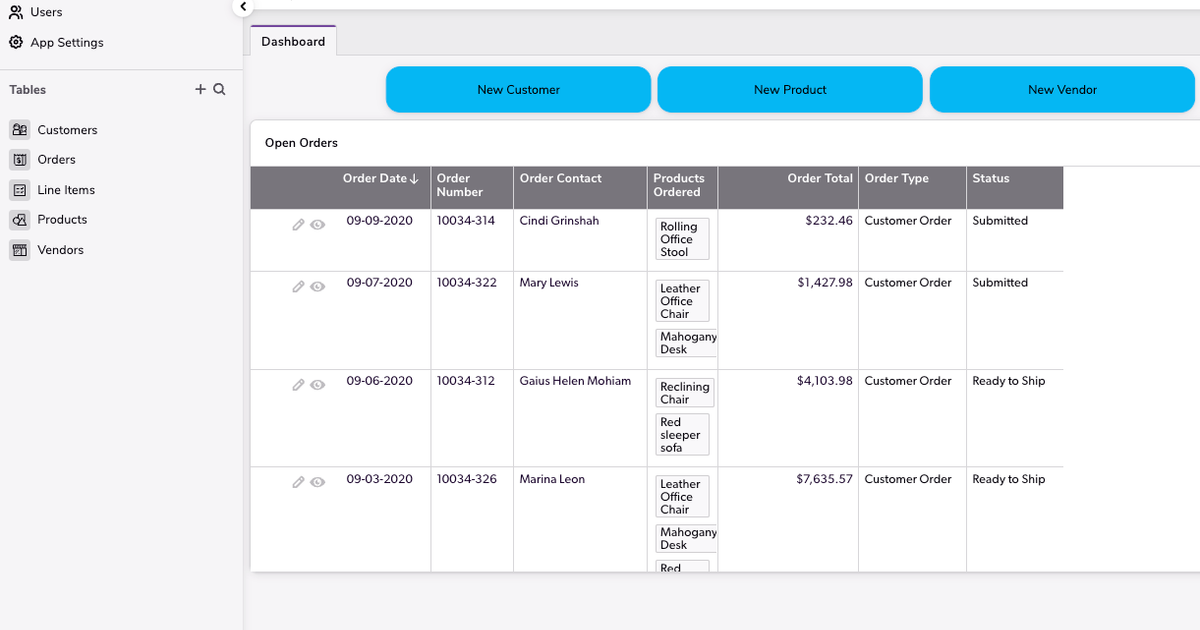1200x630 pixels.
Task: Open the Products table link
Action: point(62,220)
